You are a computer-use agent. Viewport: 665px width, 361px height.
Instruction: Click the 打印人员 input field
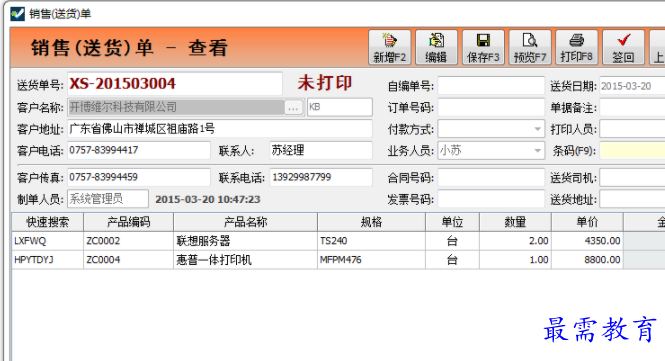point(632,129)
